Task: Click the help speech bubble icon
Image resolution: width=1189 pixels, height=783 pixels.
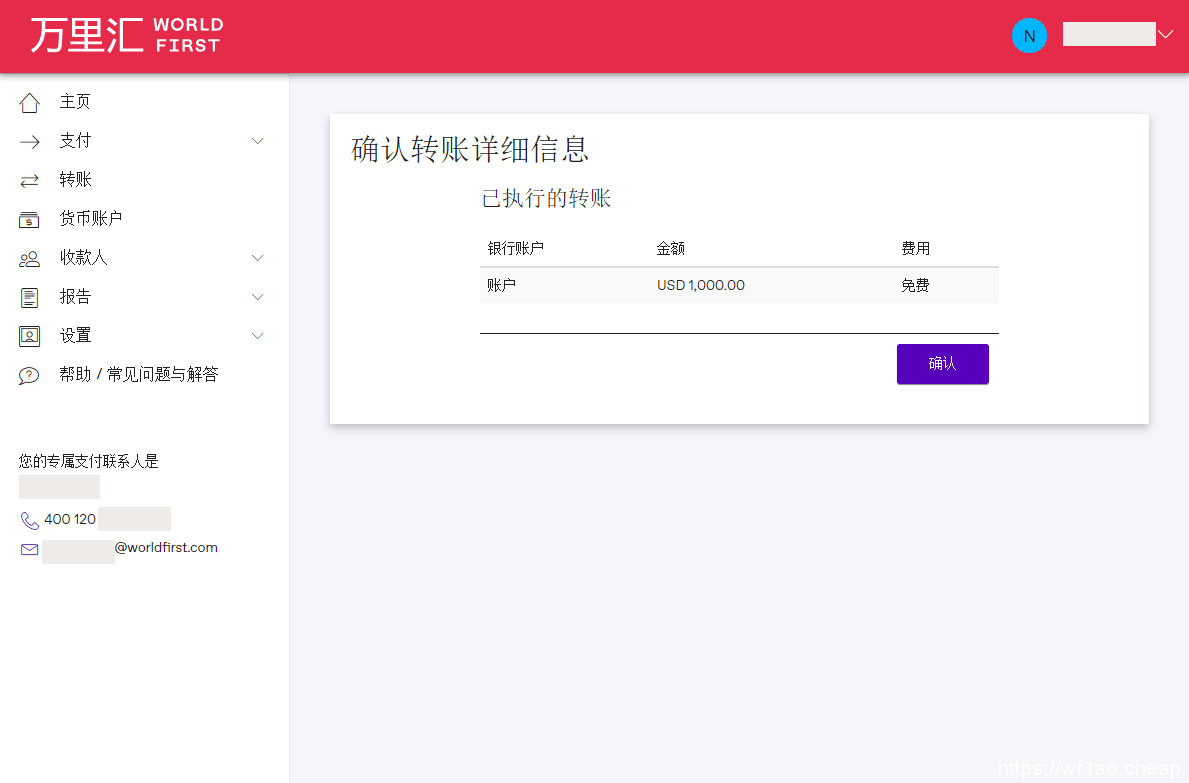Action: 29,376
